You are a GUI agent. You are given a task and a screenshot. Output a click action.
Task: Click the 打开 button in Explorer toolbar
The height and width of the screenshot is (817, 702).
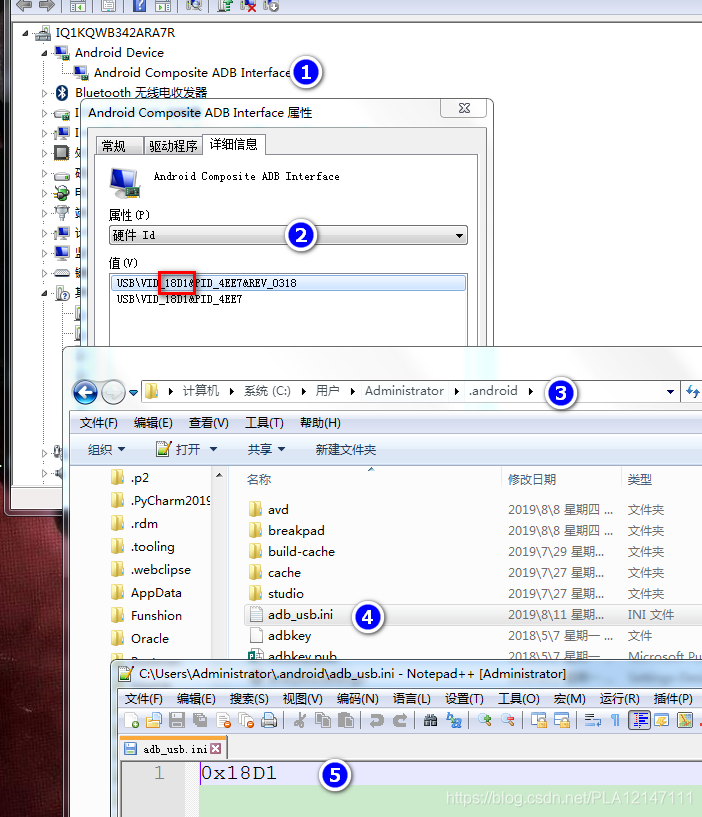click(x=179, y=449)
